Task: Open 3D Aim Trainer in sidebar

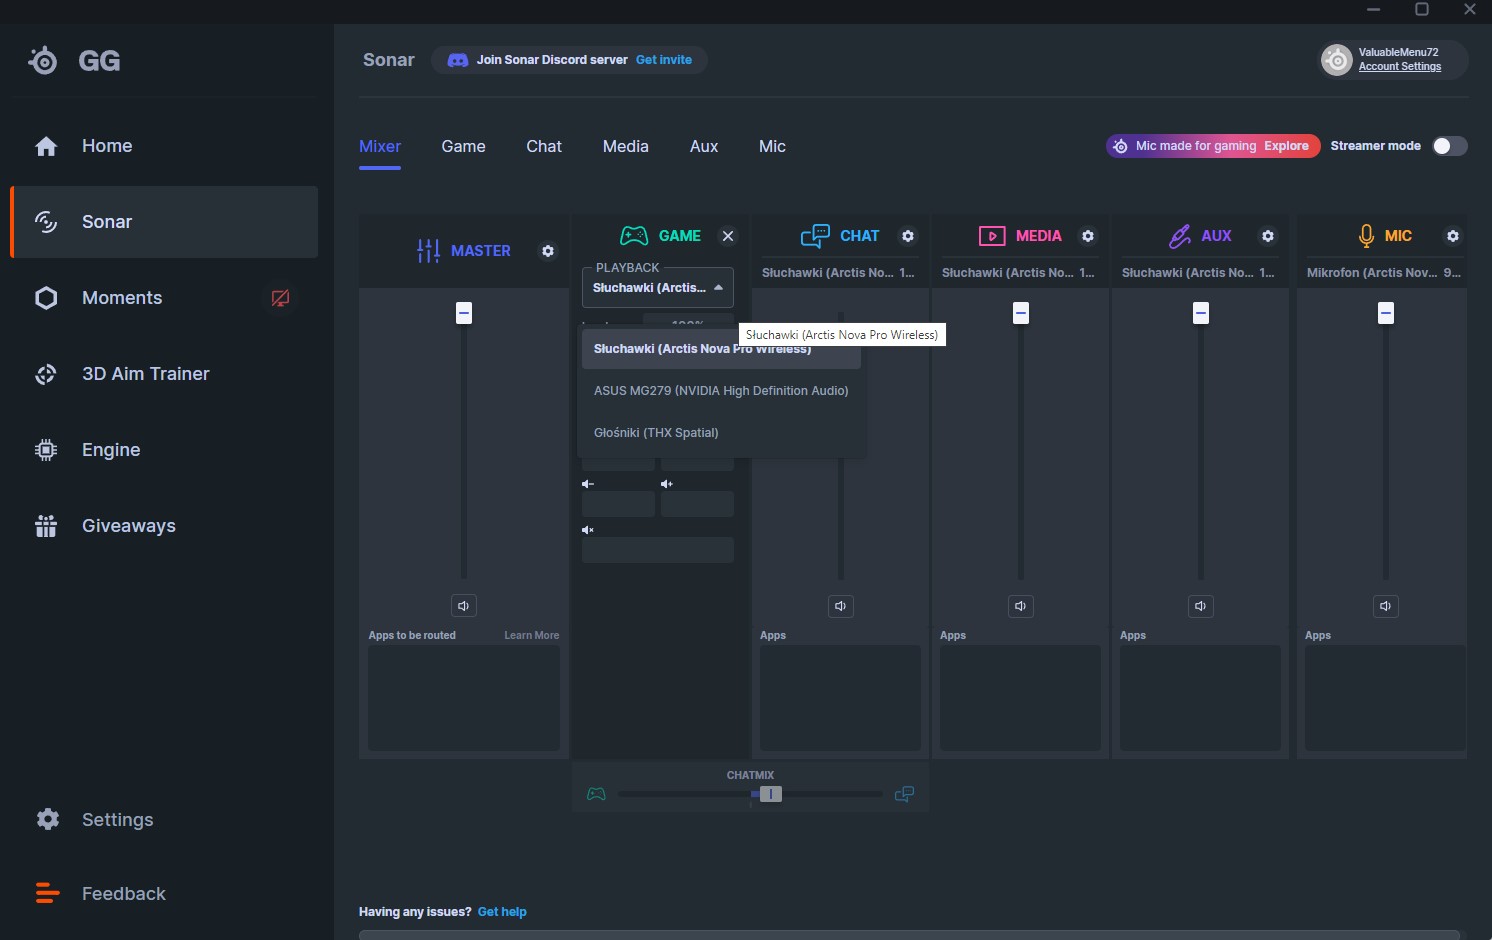Action: (x=145, y=374)
